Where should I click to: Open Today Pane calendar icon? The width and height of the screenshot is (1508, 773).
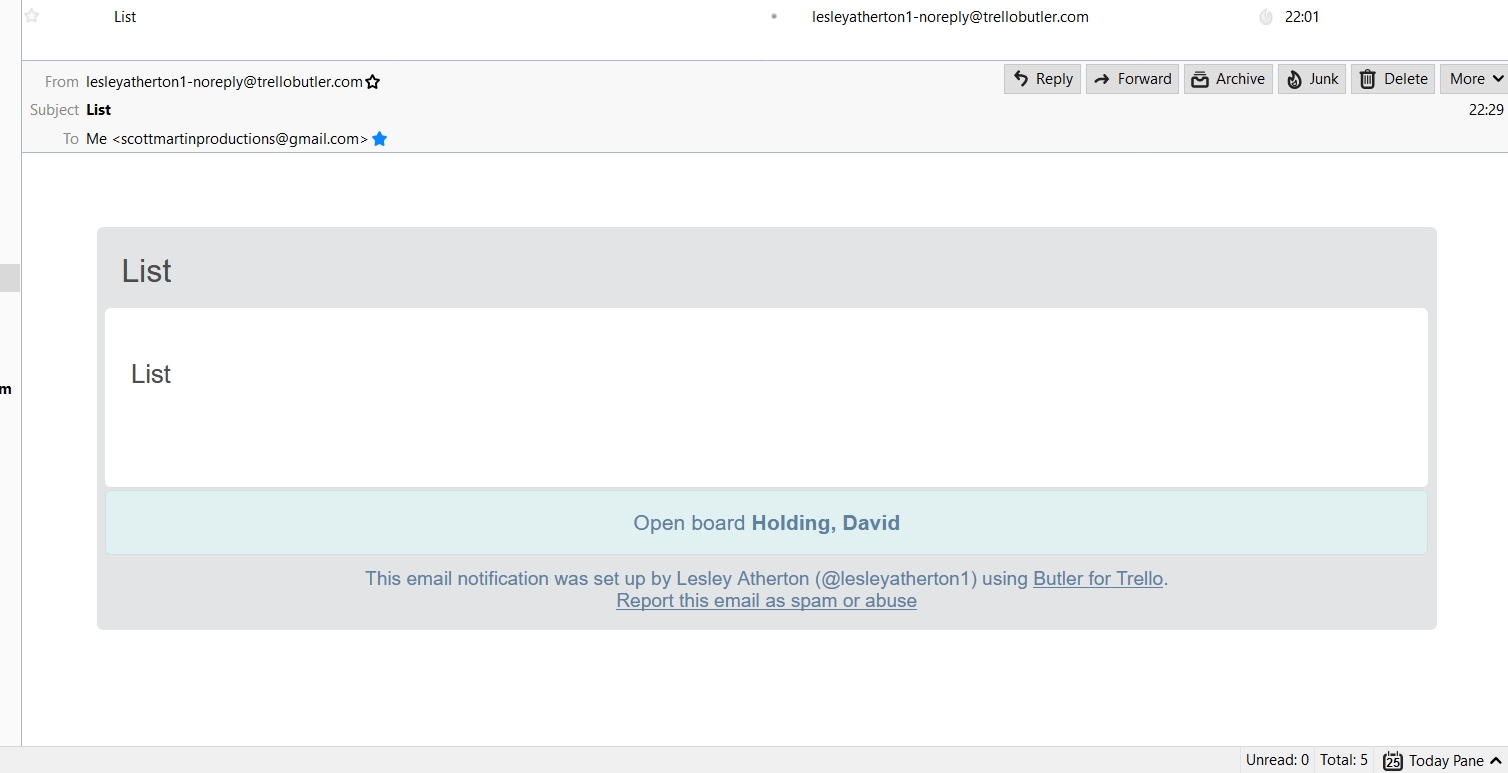1392,761
